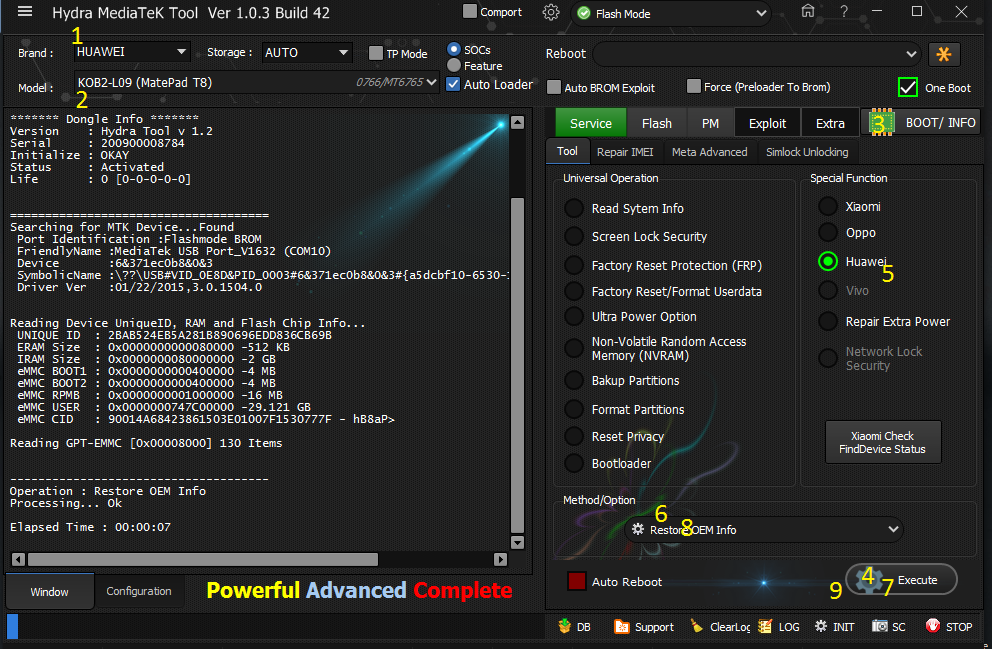Image resolution: width=992 pixels, height=649 pixels.
Task: Click the log vertical scrollbar thumb
Action: [x=518, y=366]
